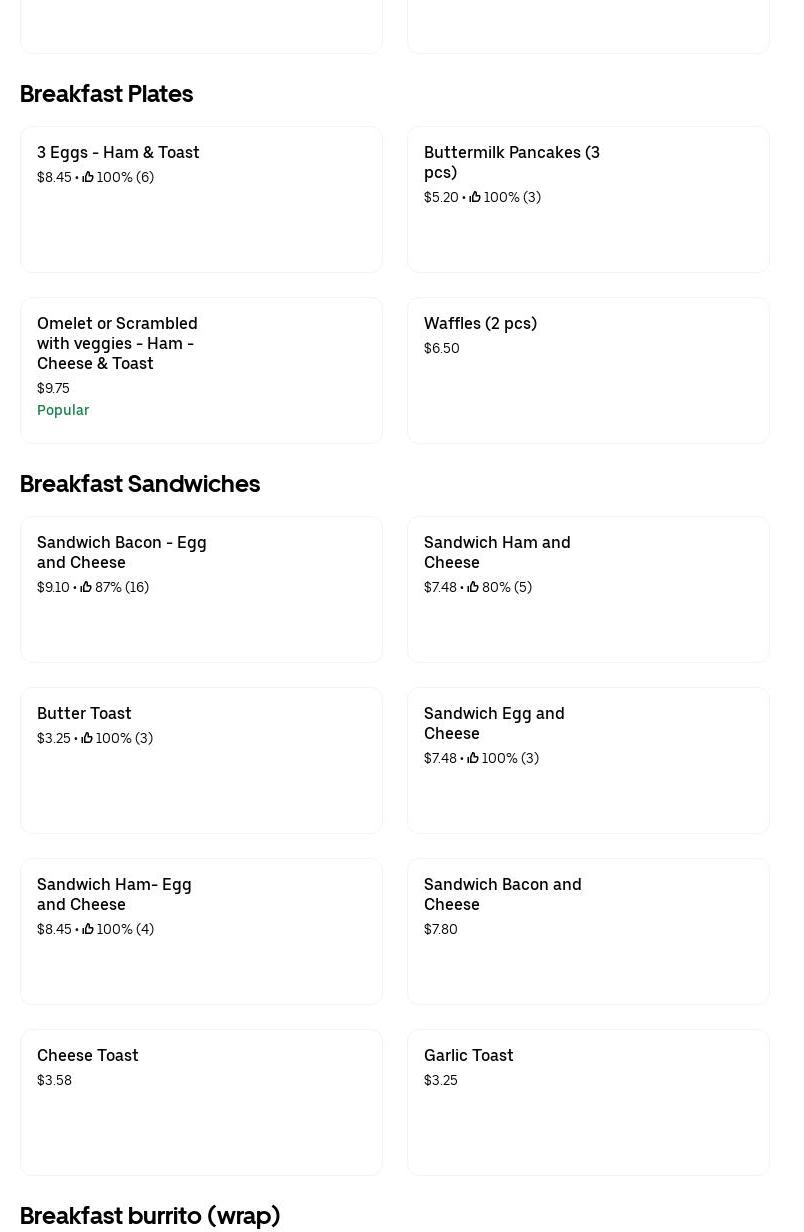Click thumbs-up icon on 3 Eggs - Ham & Toast
The image size is (804, 1232).
pos(88,177)
